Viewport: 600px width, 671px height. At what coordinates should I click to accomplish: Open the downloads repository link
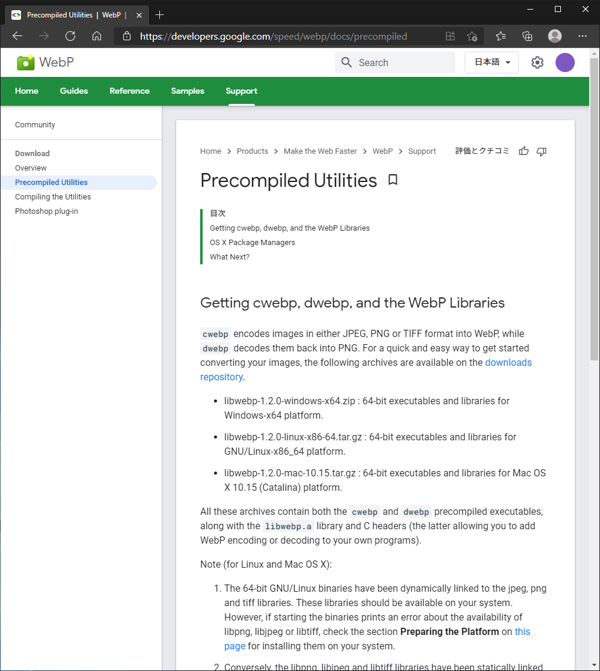(x=508, y=362)
